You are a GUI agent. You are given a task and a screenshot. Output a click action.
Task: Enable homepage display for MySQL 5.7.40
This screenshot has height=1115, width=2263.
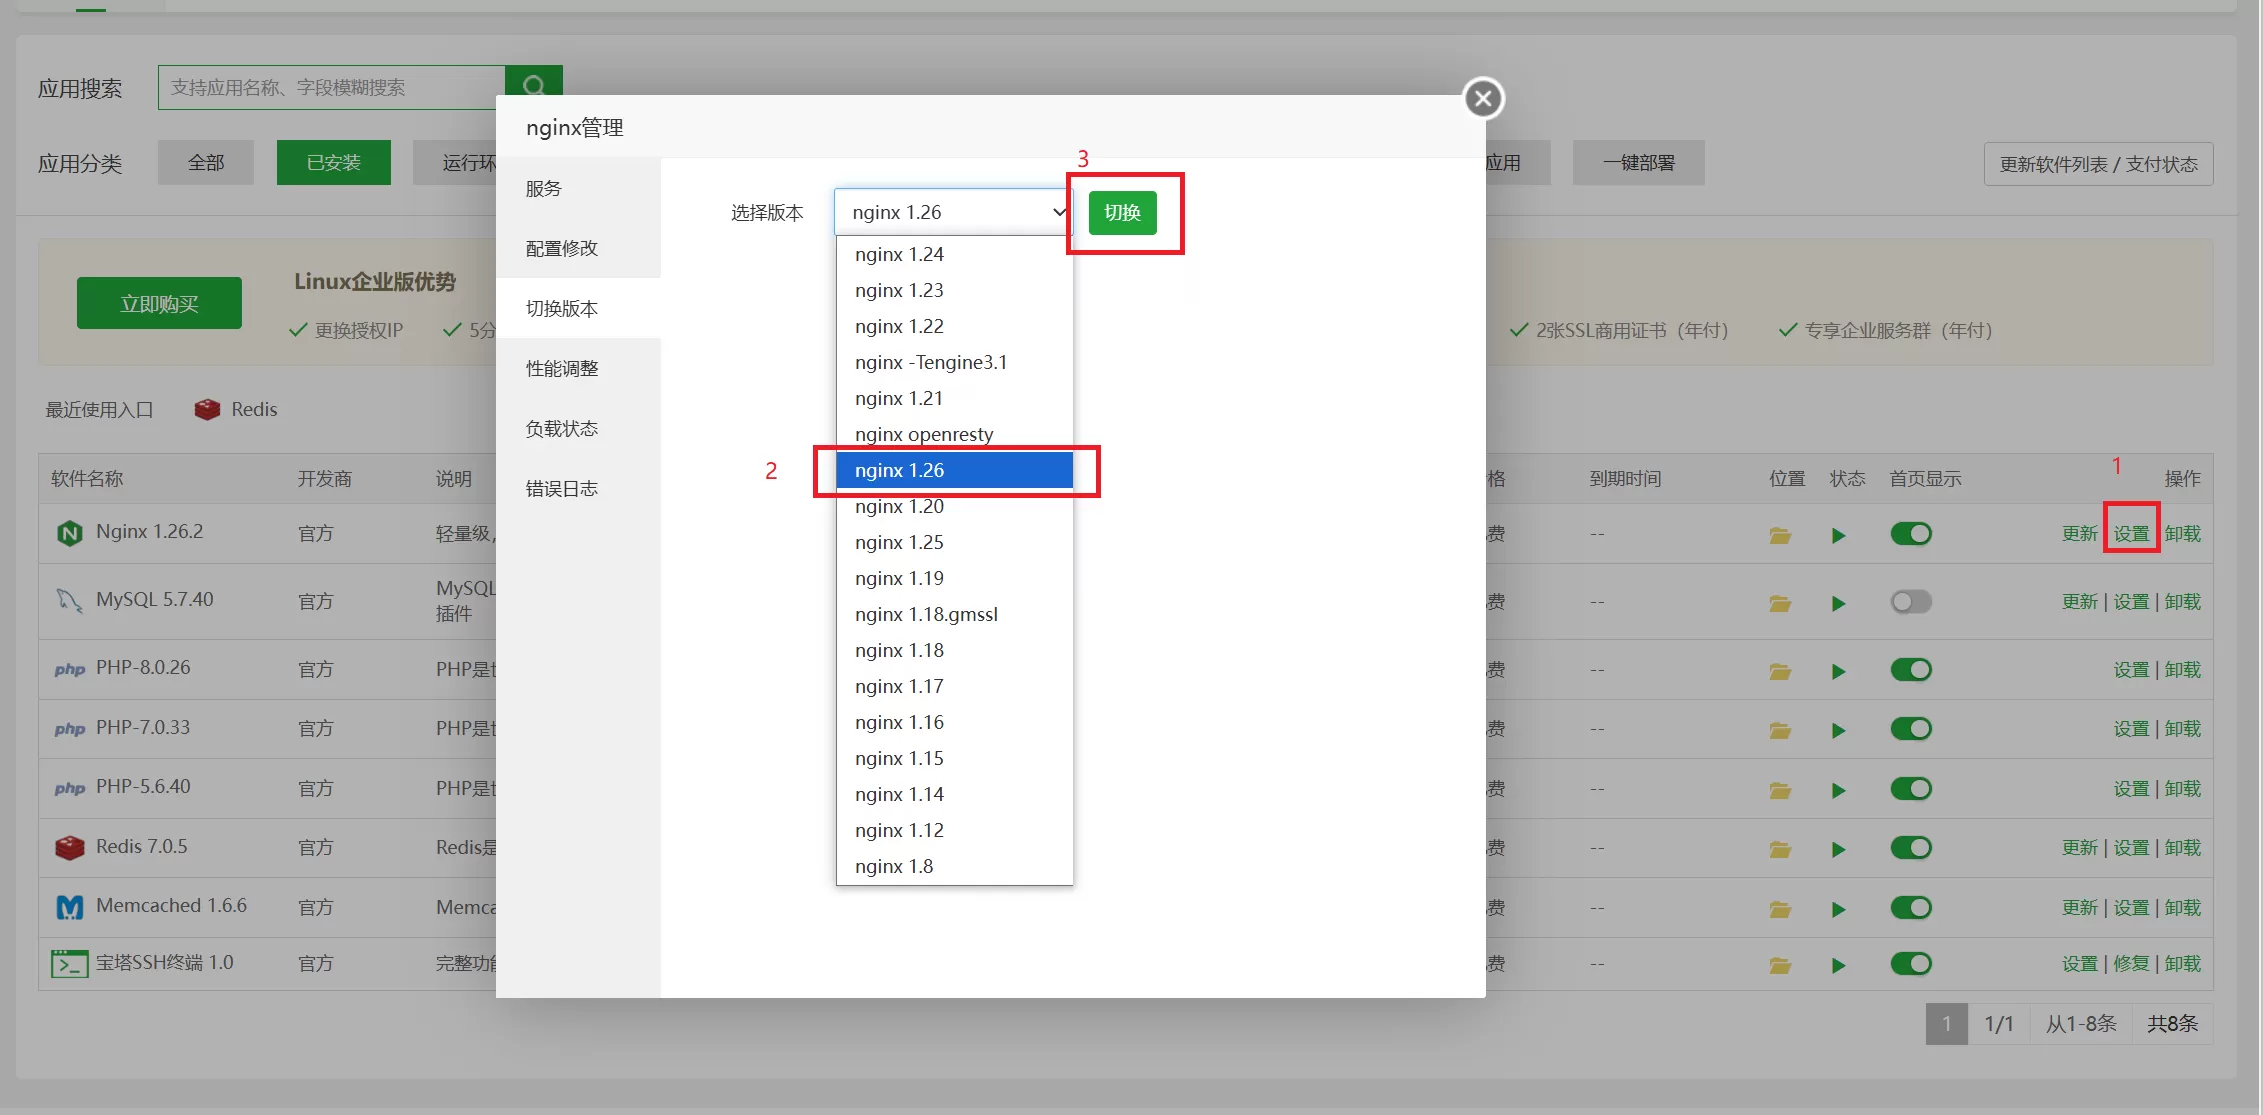tap(1910, 601)
